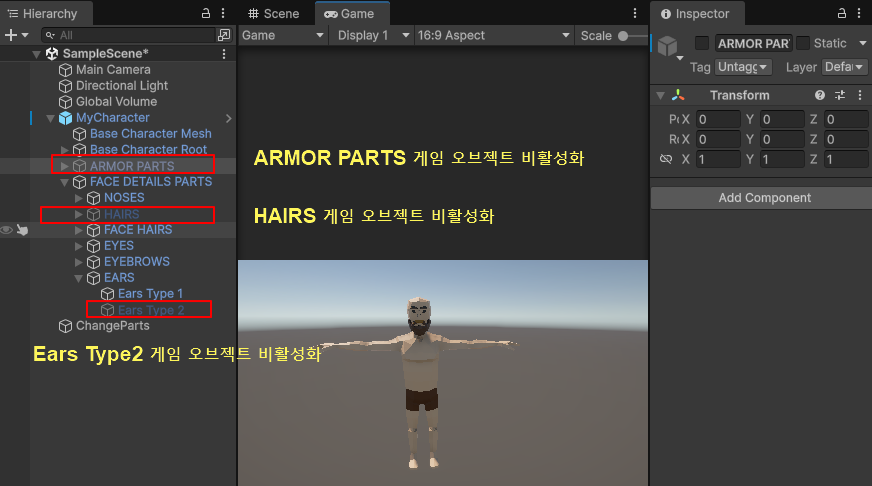
Task: Toggle the Static checkbox in Inspector
Action: coord(802,44)
